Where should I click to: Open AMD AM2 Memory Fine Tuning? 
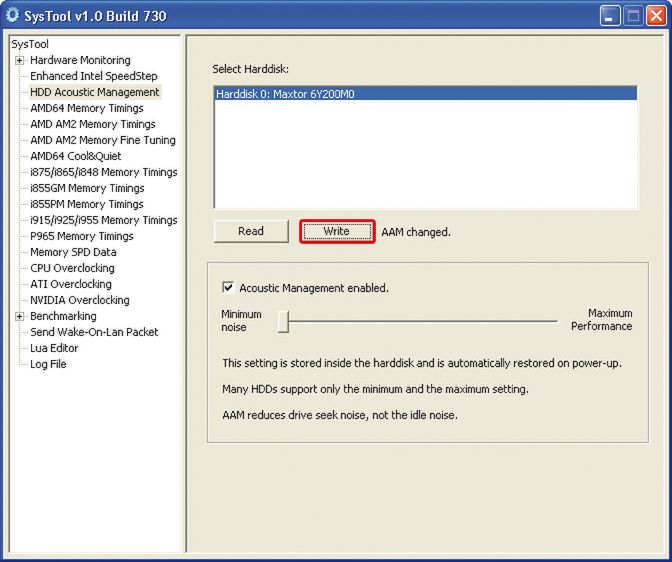[x=103, y=140]
